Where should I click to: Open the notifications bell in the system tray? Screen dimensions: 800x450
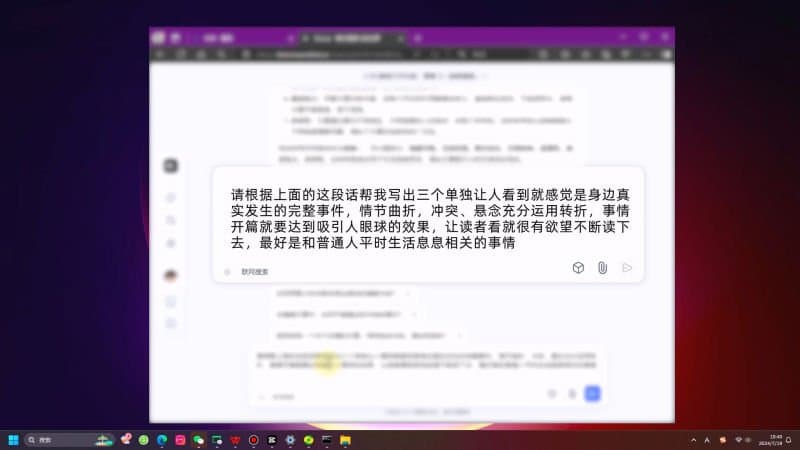(x=789, y=440)
